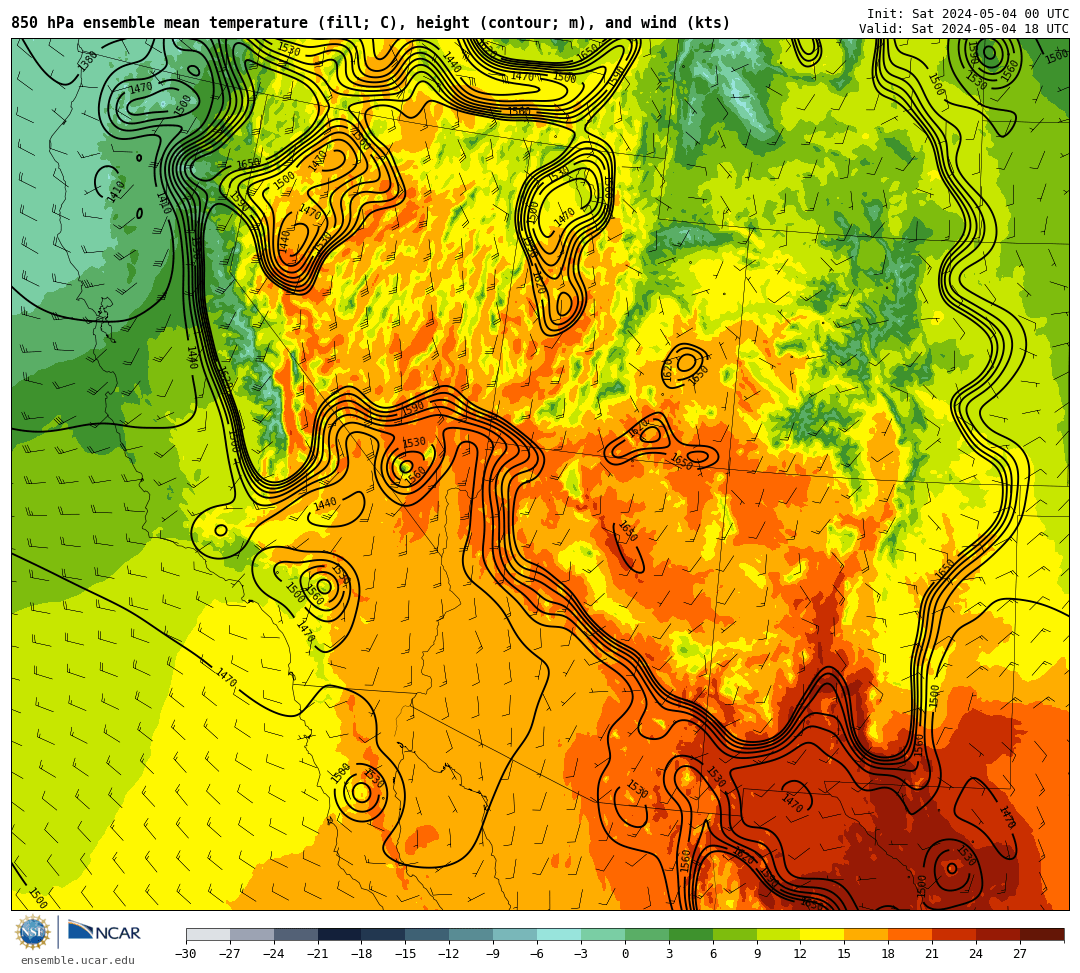1080x973 pixels.
Task: Click the 24 colorbar tick label
Action: (977, 954)
